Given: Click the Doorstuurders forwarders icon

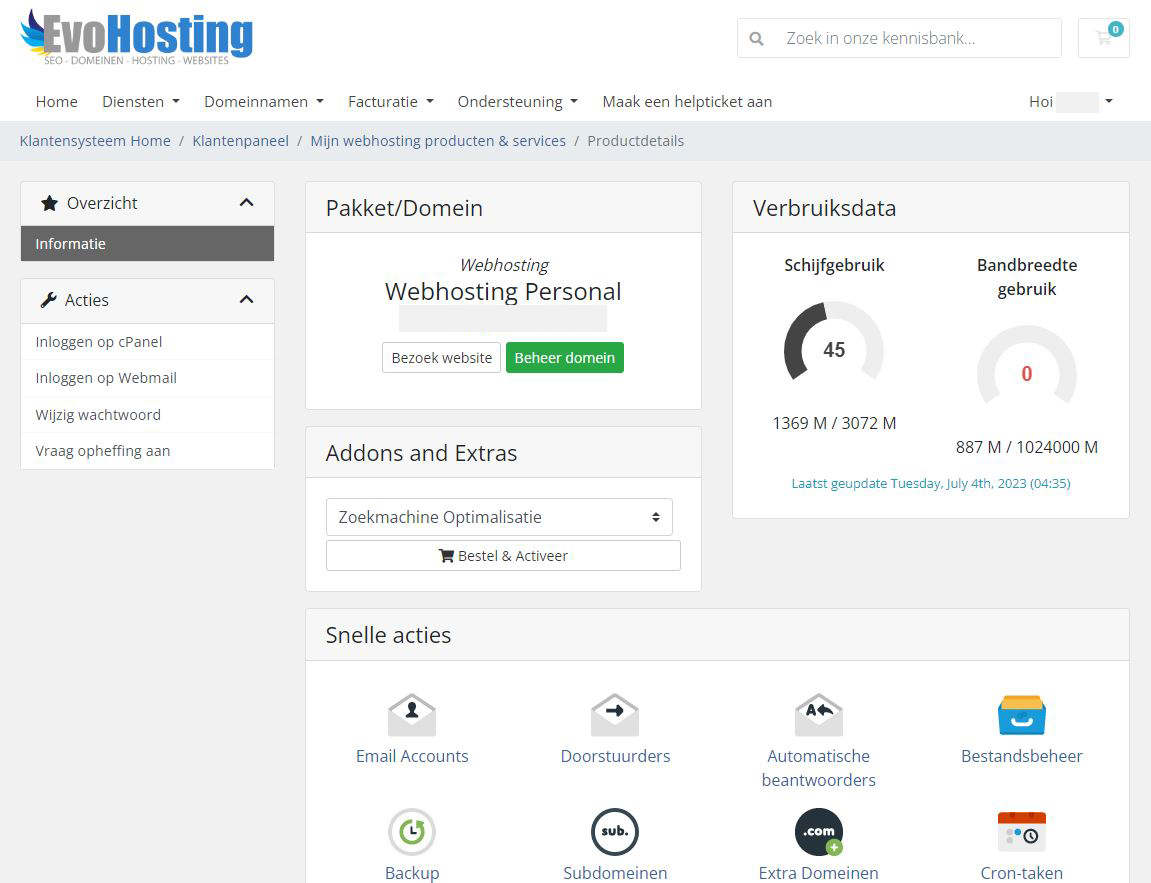Looking at the screenshot, I should (x=615, y=715).
